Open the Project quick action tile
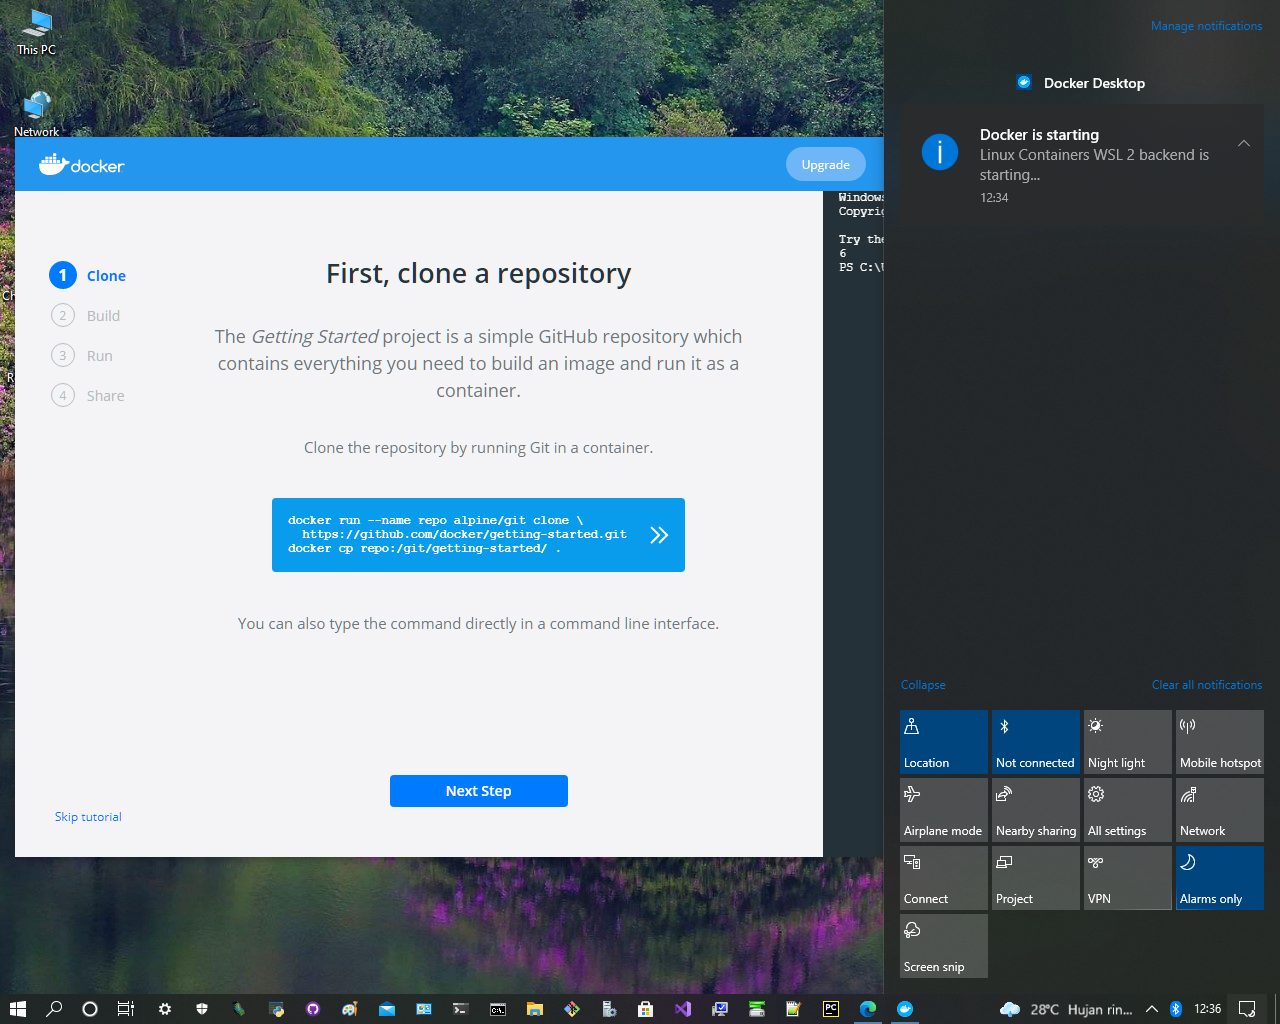The width and height of the screenshot is (1280, 1024). [1036, 877]
